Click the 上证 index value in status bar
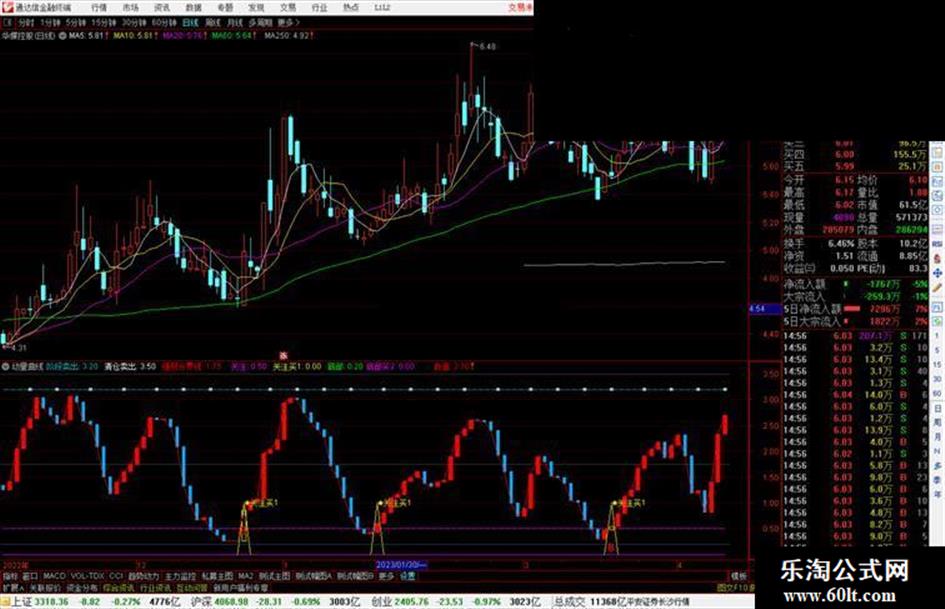Viewport: 945px width, 609px height. 51,602
